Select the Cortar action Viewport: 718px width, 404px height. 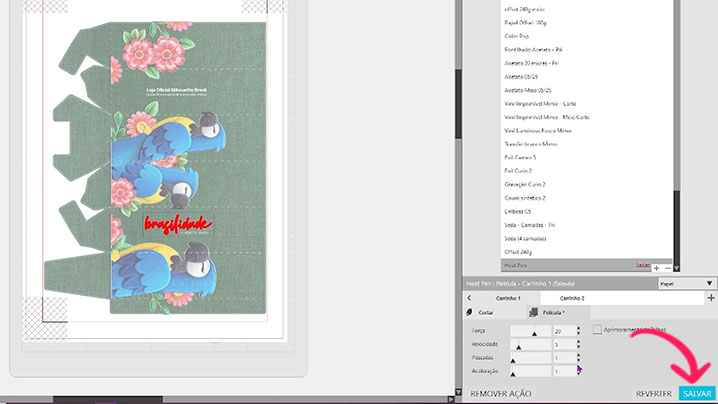point(486,312)
